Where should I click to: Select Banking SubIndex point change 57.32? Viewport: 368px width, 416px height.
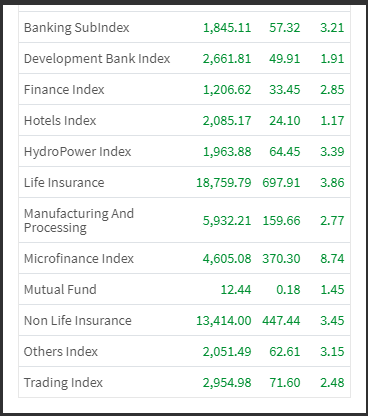tap(285, 28)
